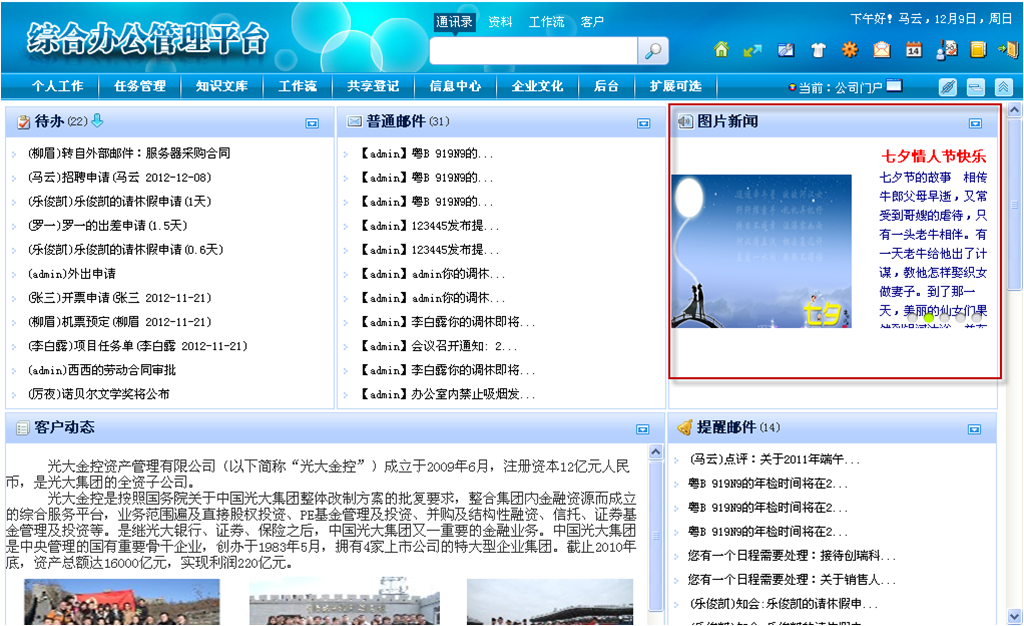
Task: Click the green-blue fullscreen arrows icon
Action: pyautogui.click(x=752, y=50)
